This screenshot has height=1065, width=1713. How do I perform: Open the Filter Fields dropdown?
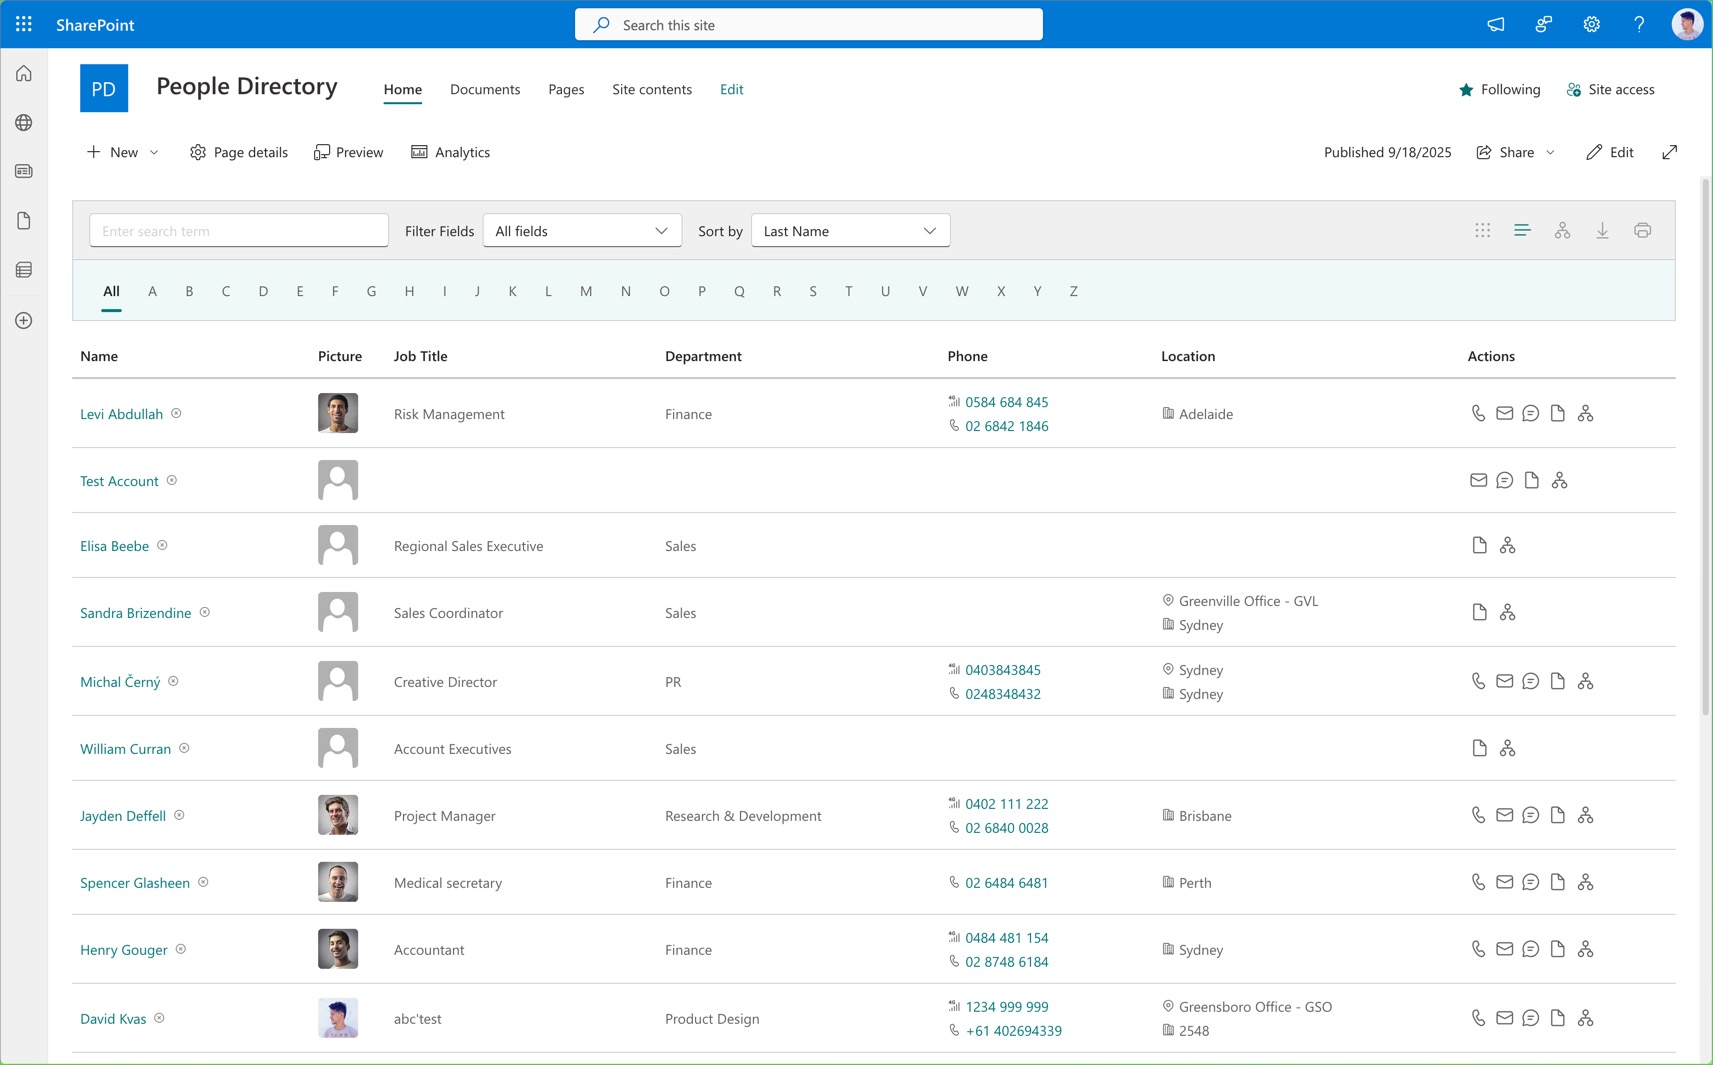(582, 231)
